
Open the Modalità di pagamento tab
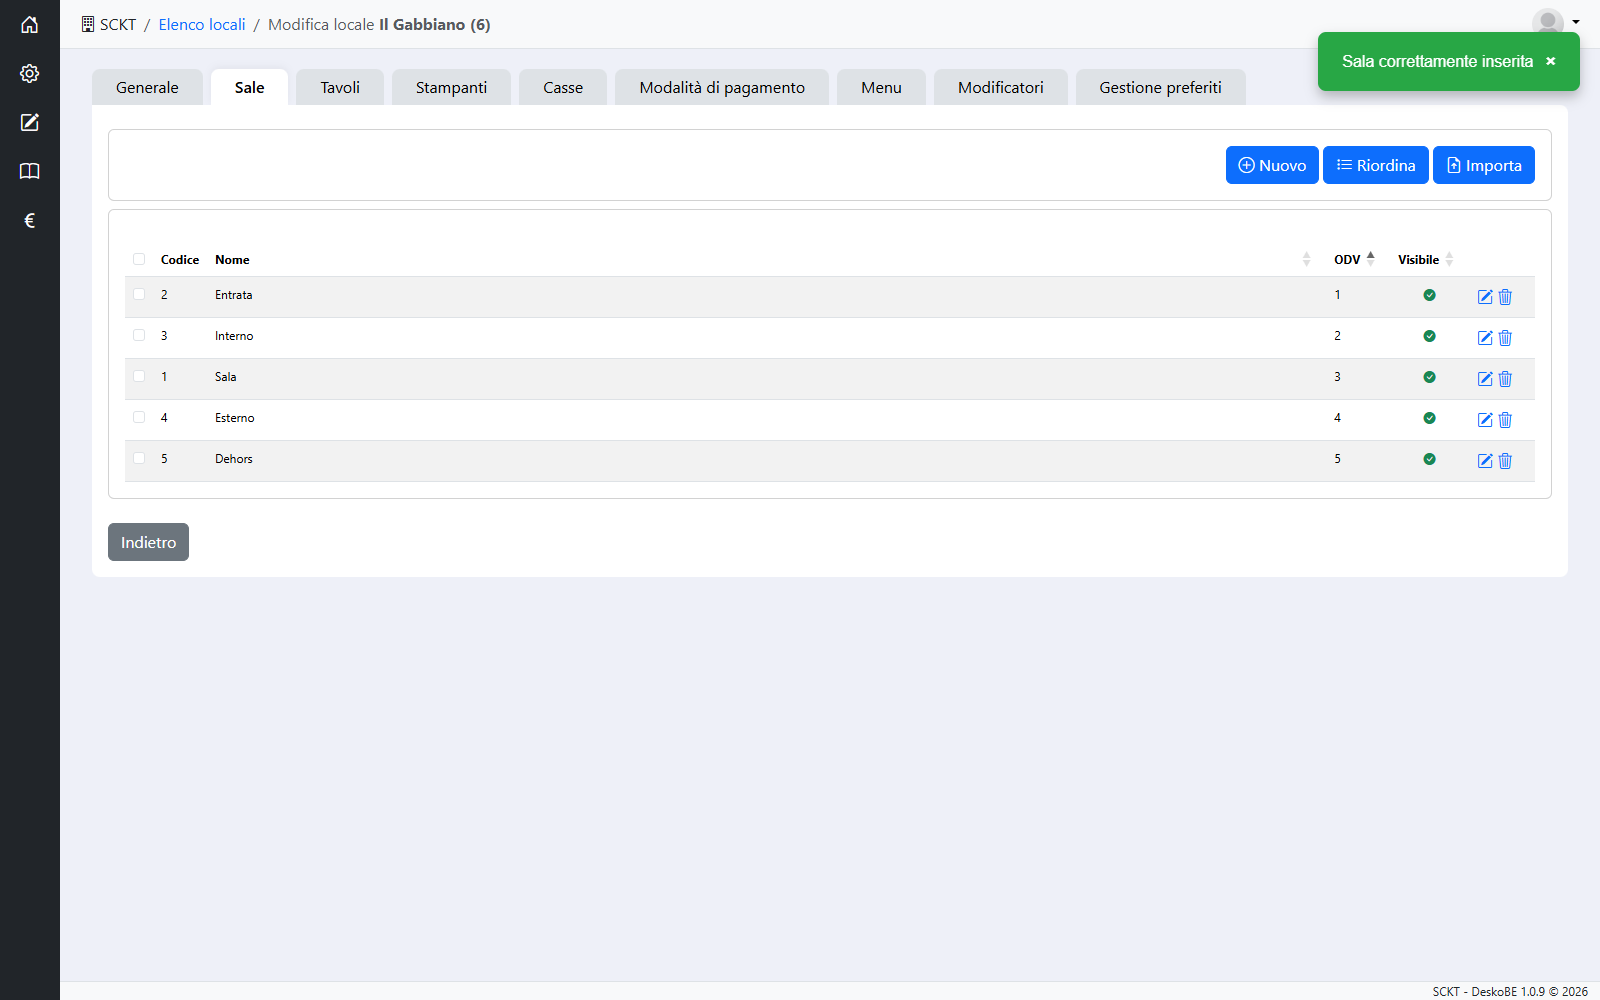point(722,87)
